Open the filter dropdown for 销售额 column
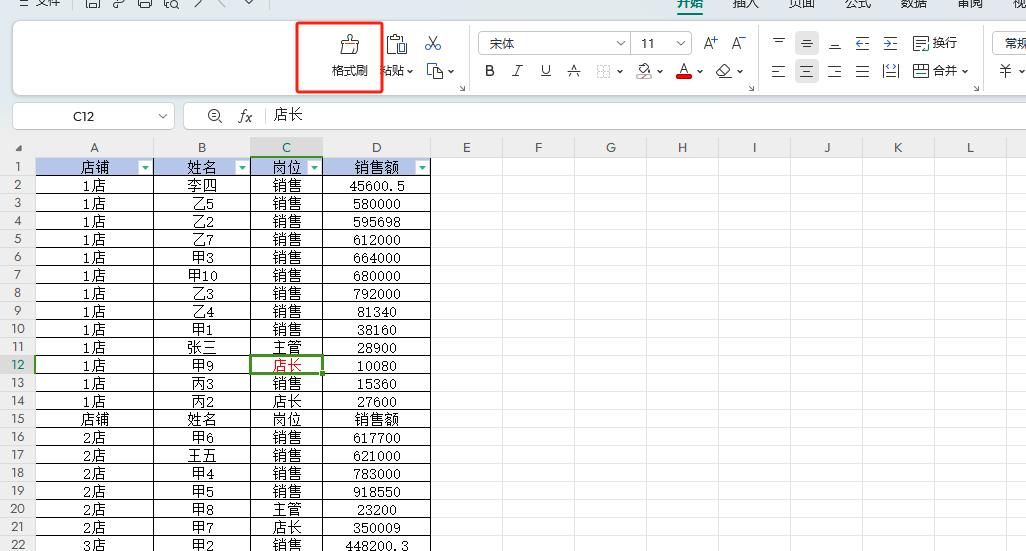Image resolution: width=1026 pixels, height=551 pixels. click(422, 168)
